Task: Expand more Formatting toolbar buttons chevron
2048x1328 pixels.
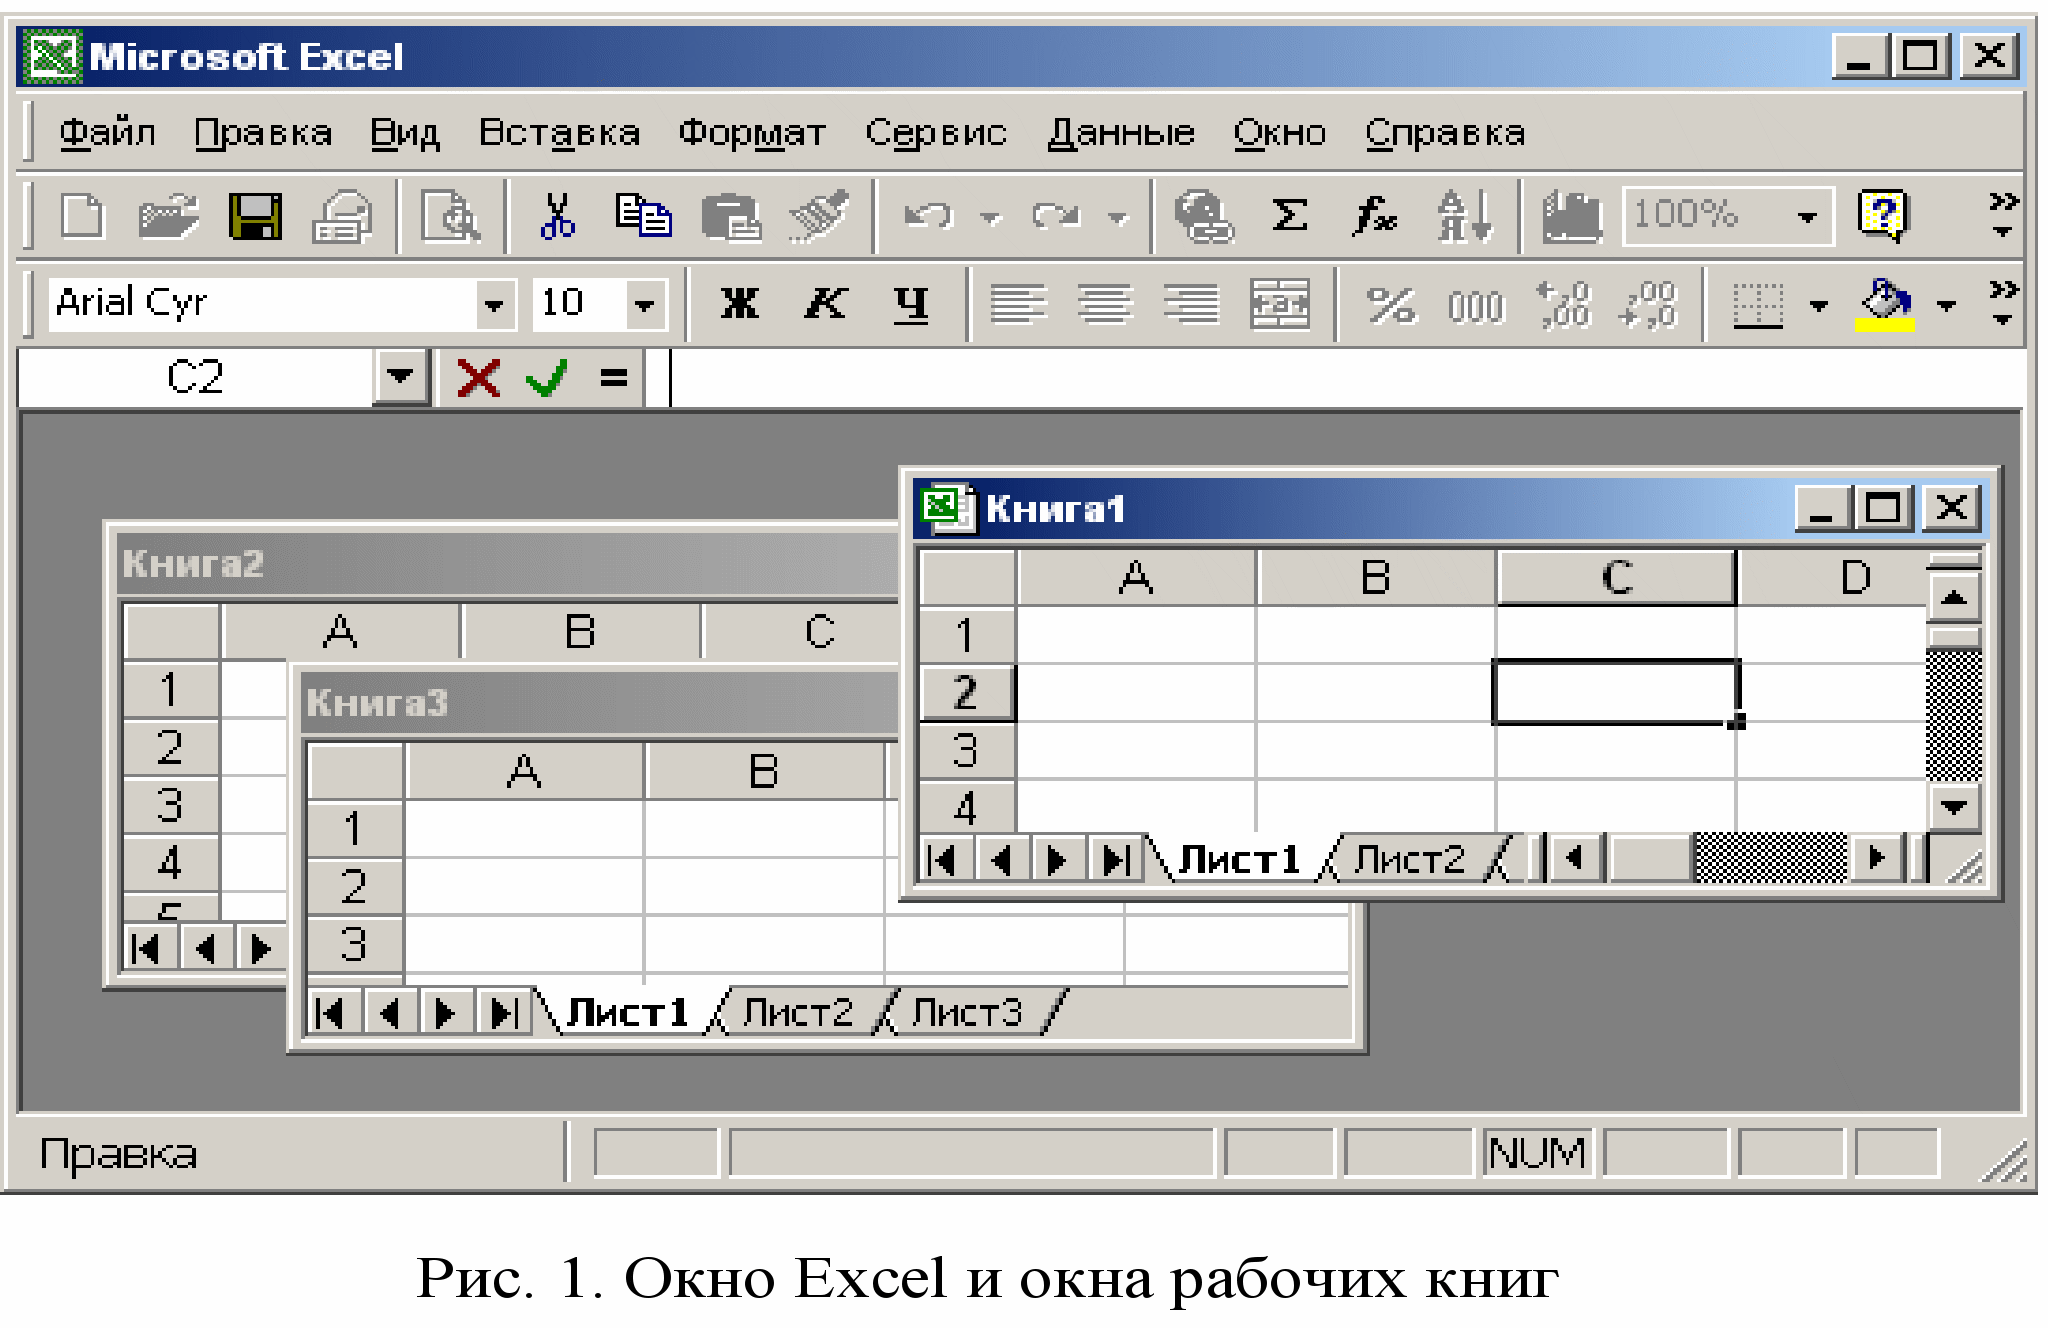Action: click(2002, 303)
